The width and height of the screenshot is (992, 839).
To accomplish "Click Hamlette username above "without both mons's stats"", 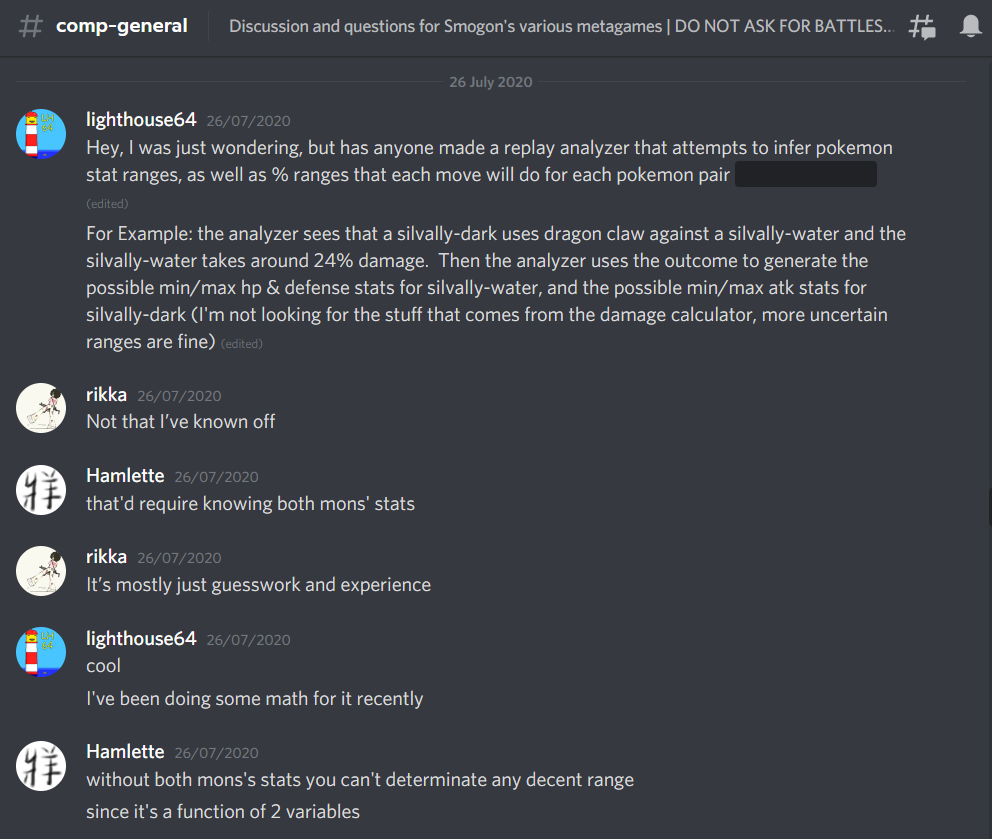I will (x=125, y=752).
